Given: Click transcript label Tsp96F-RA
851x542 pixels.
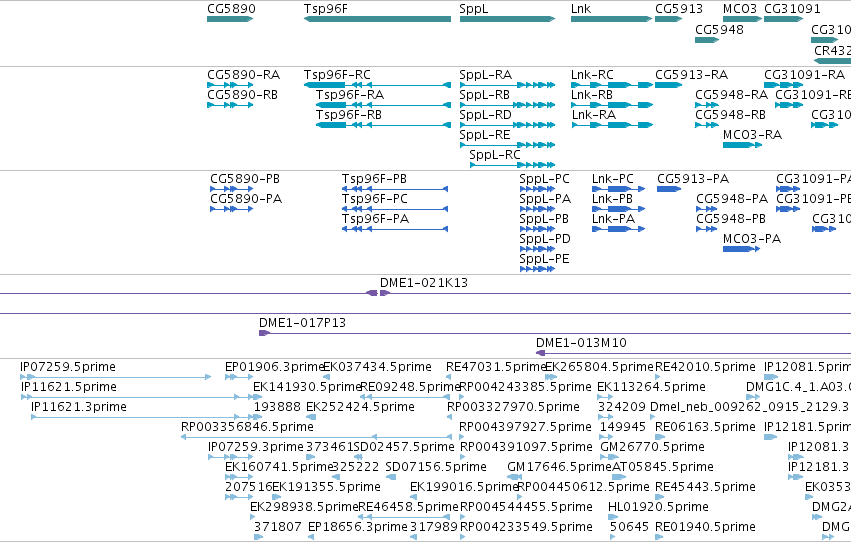Looking at the screenshot, I should [350, 94].
